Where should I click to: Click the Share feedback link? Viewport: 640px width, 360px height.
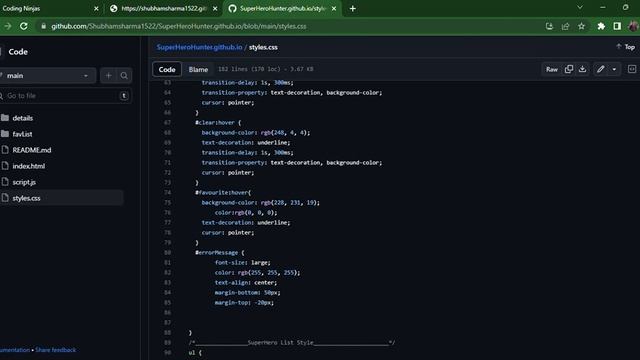coord(56,350)
